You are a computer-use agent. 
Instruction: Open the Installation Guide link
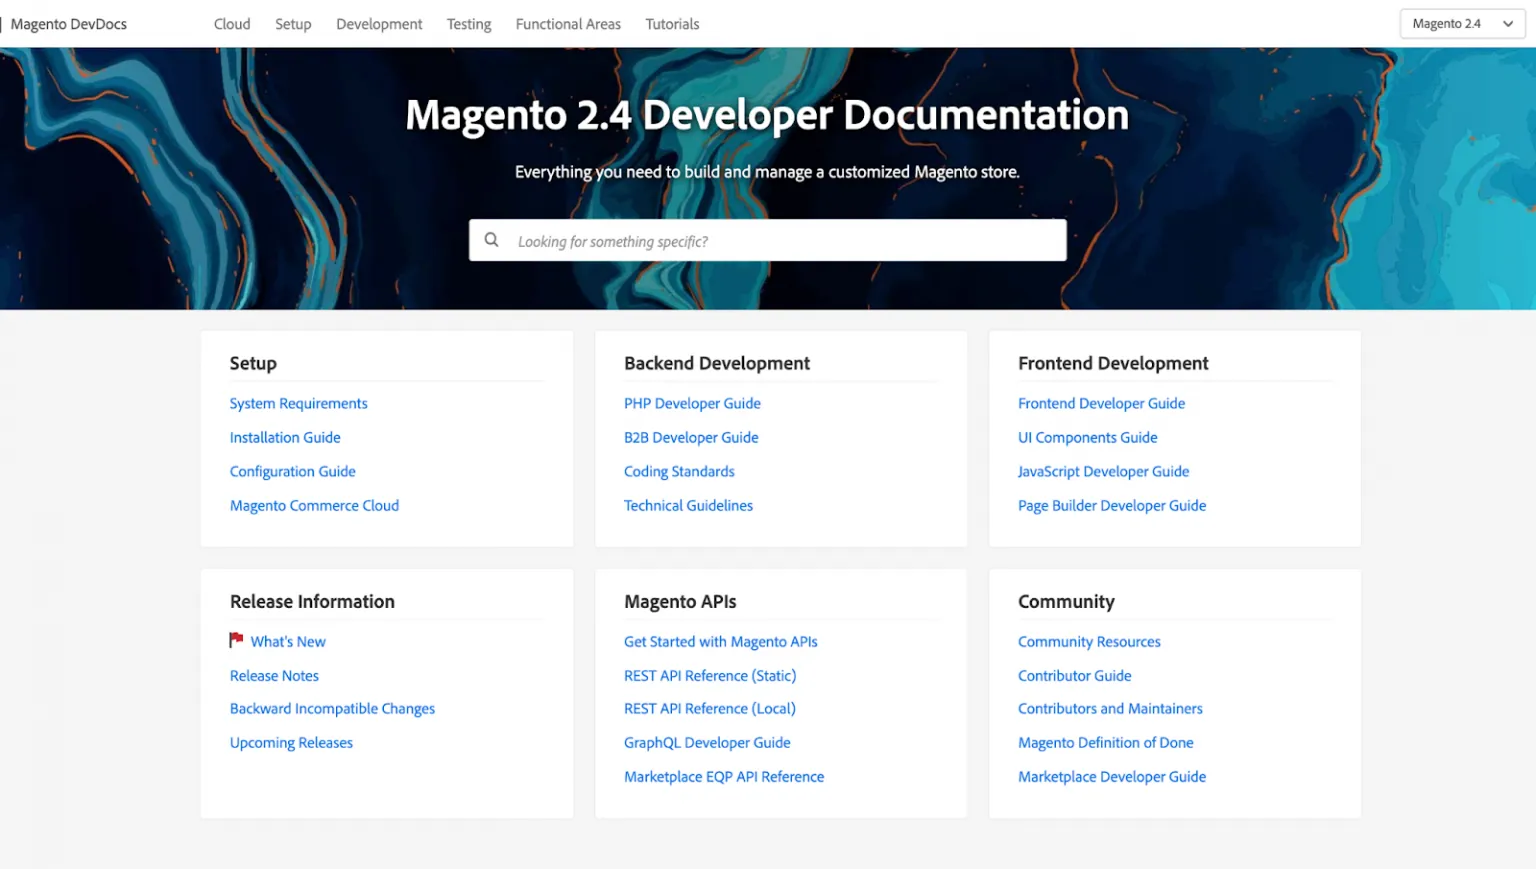(285, 437)
